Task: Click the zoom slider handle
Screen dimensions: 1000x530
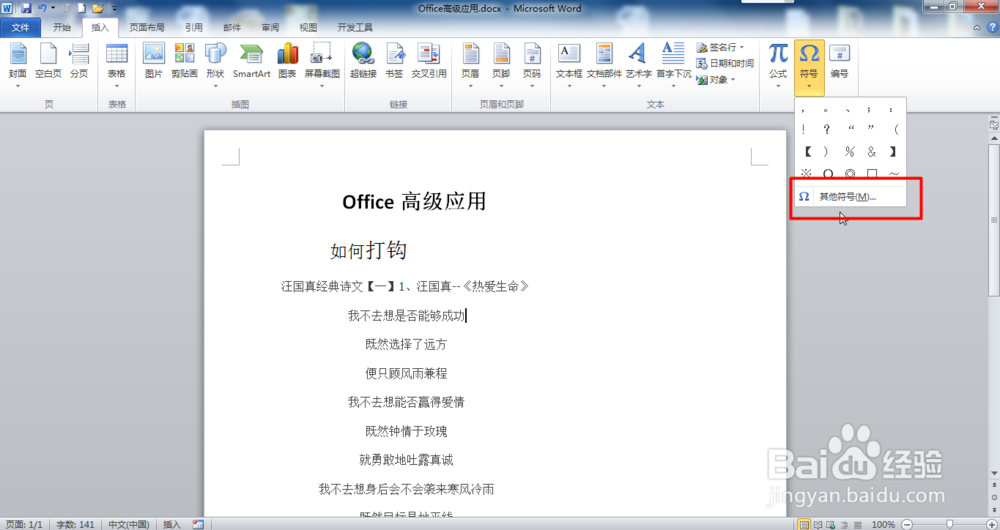Action: pos(949,524)
